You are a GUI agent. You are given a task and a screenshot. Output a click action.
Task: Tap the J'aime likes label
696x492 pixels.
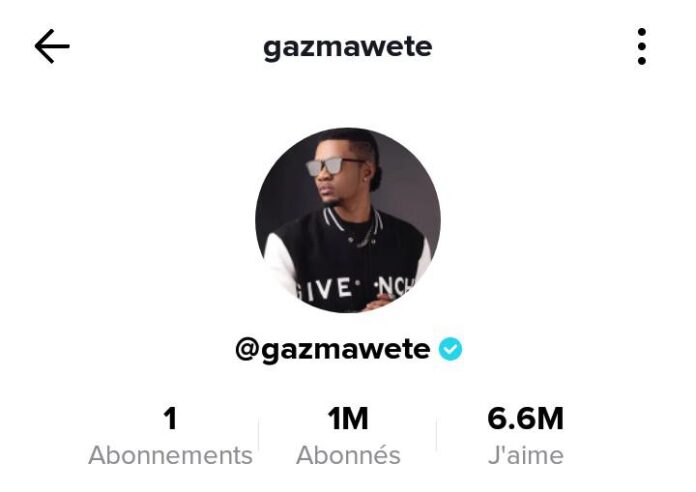point(526,456)
